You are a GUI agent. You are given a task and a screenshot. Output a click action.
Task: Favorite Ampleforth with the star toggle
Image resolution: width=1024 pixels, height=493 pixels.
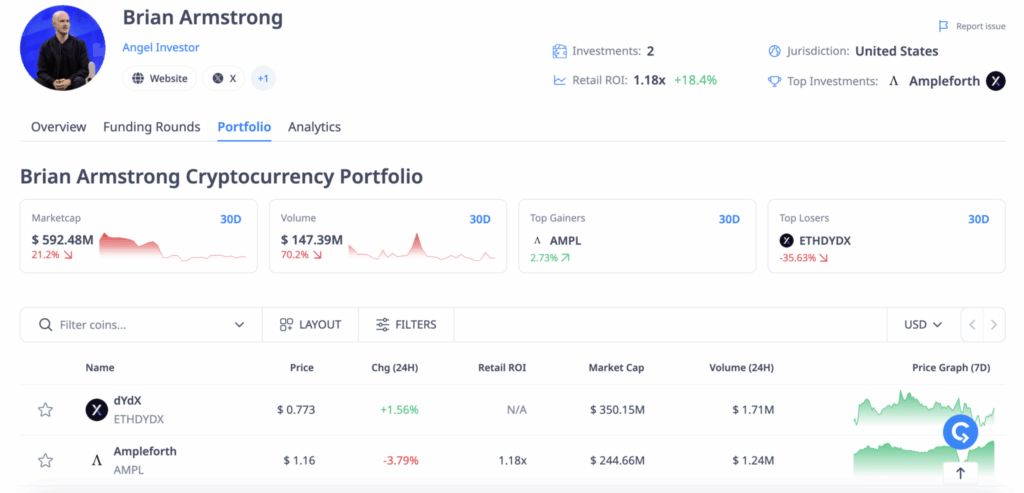[45, 461]
